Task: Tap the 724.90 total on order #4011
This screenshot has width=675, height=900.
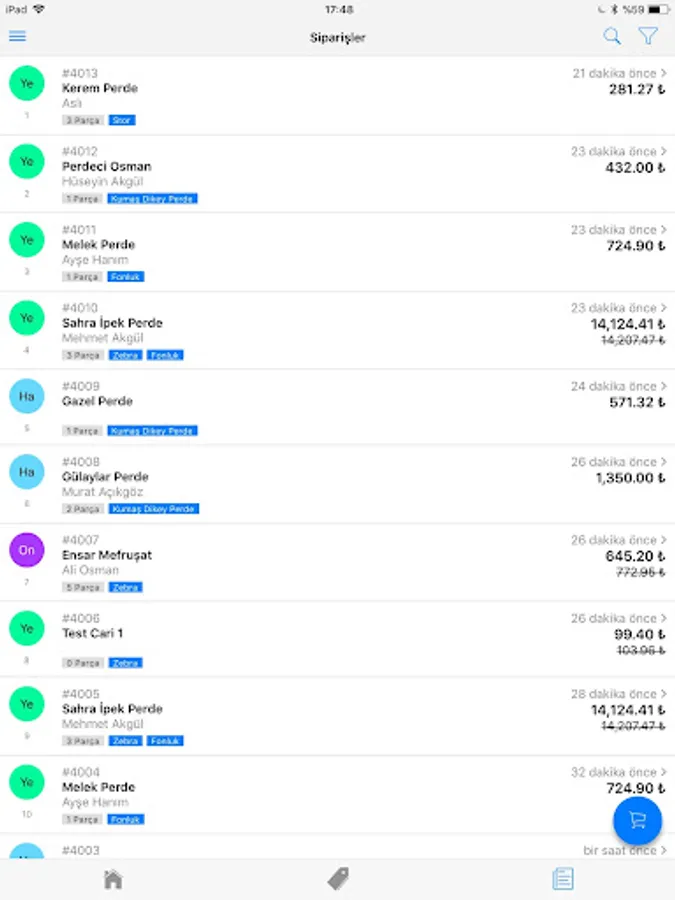Action: point(635,246)
